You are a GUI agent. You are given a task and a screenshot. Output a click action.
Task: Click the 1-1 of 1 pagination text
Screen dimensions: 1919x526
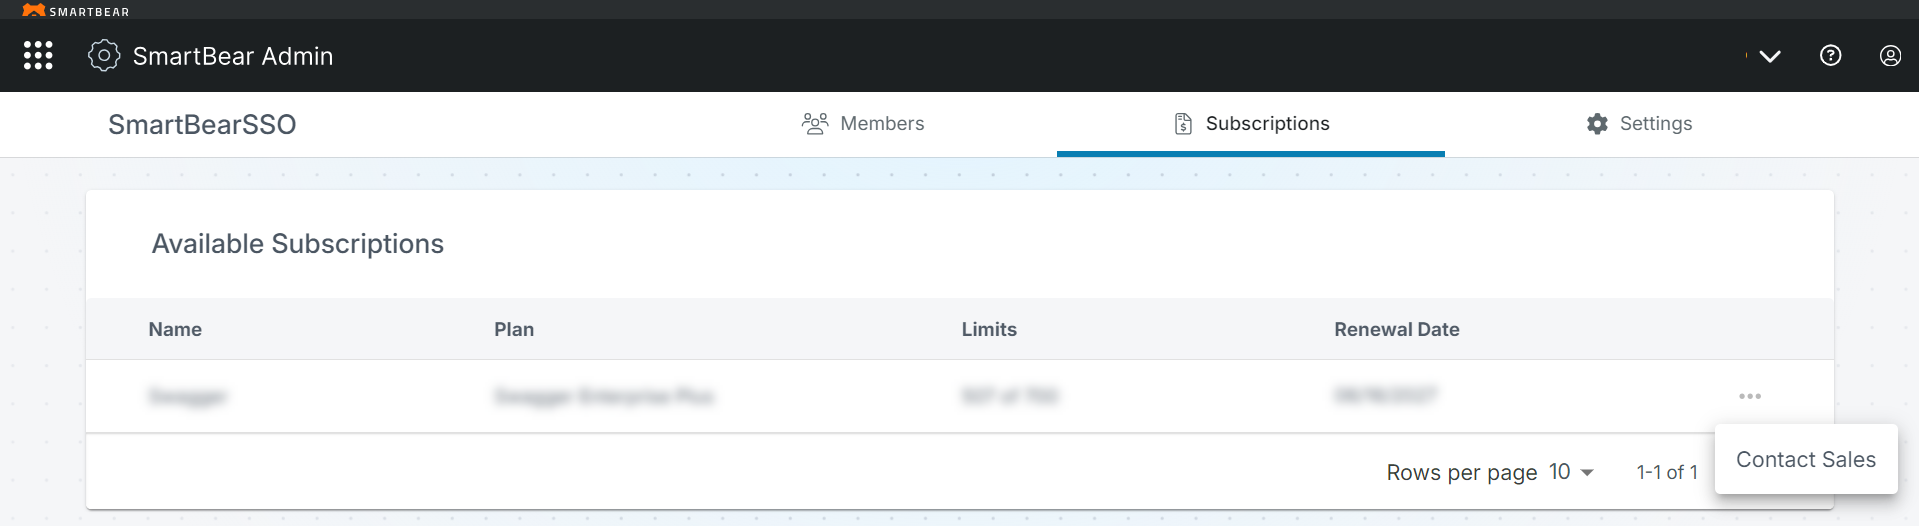click(x=1667, y=472)
